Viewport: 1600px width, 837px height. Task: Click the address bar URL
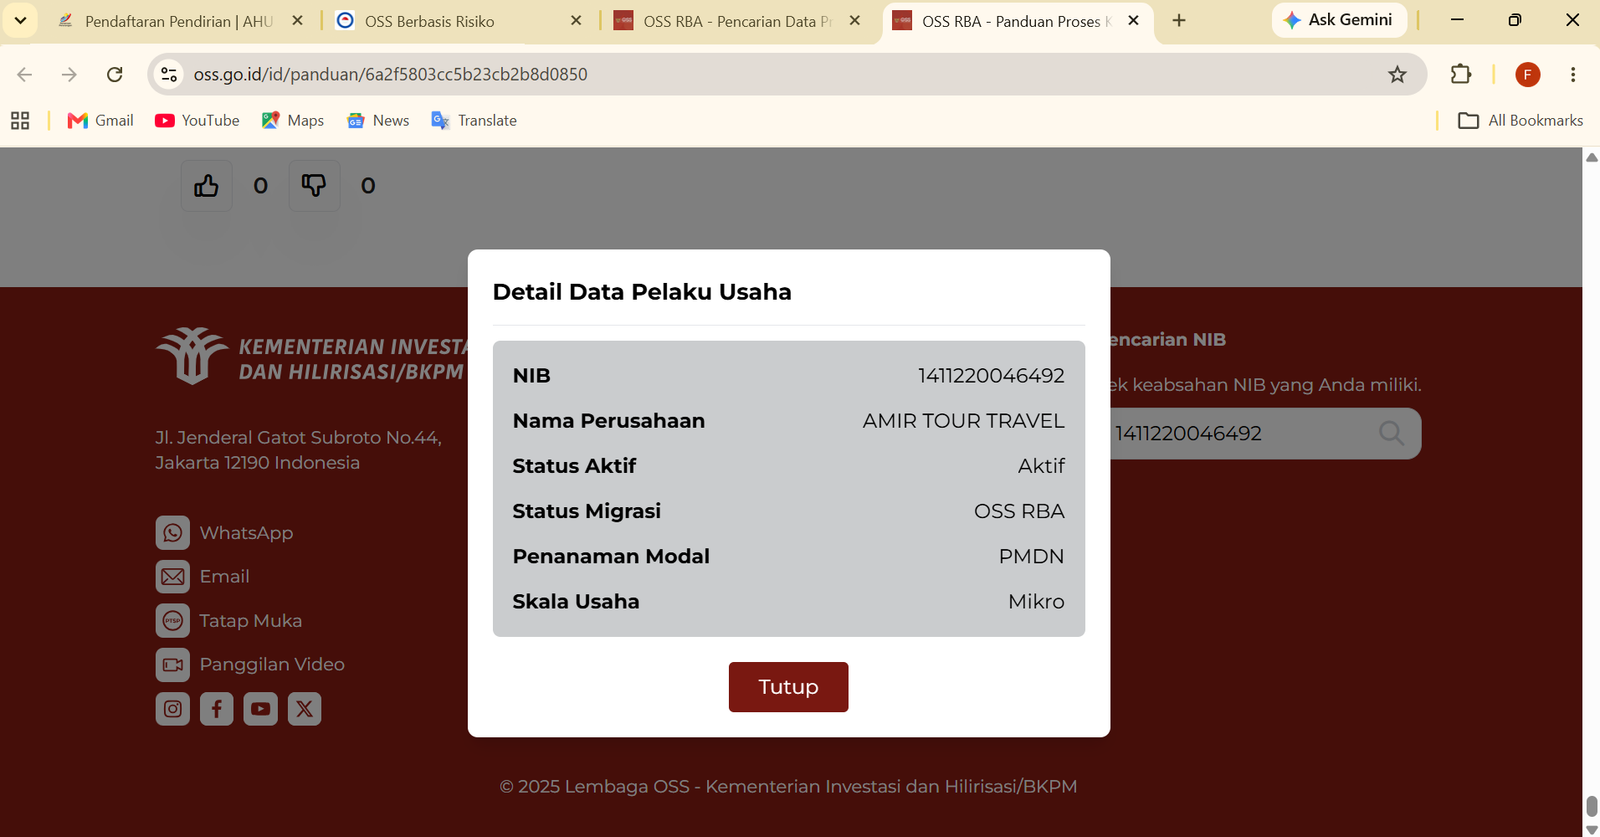(390, 74)
